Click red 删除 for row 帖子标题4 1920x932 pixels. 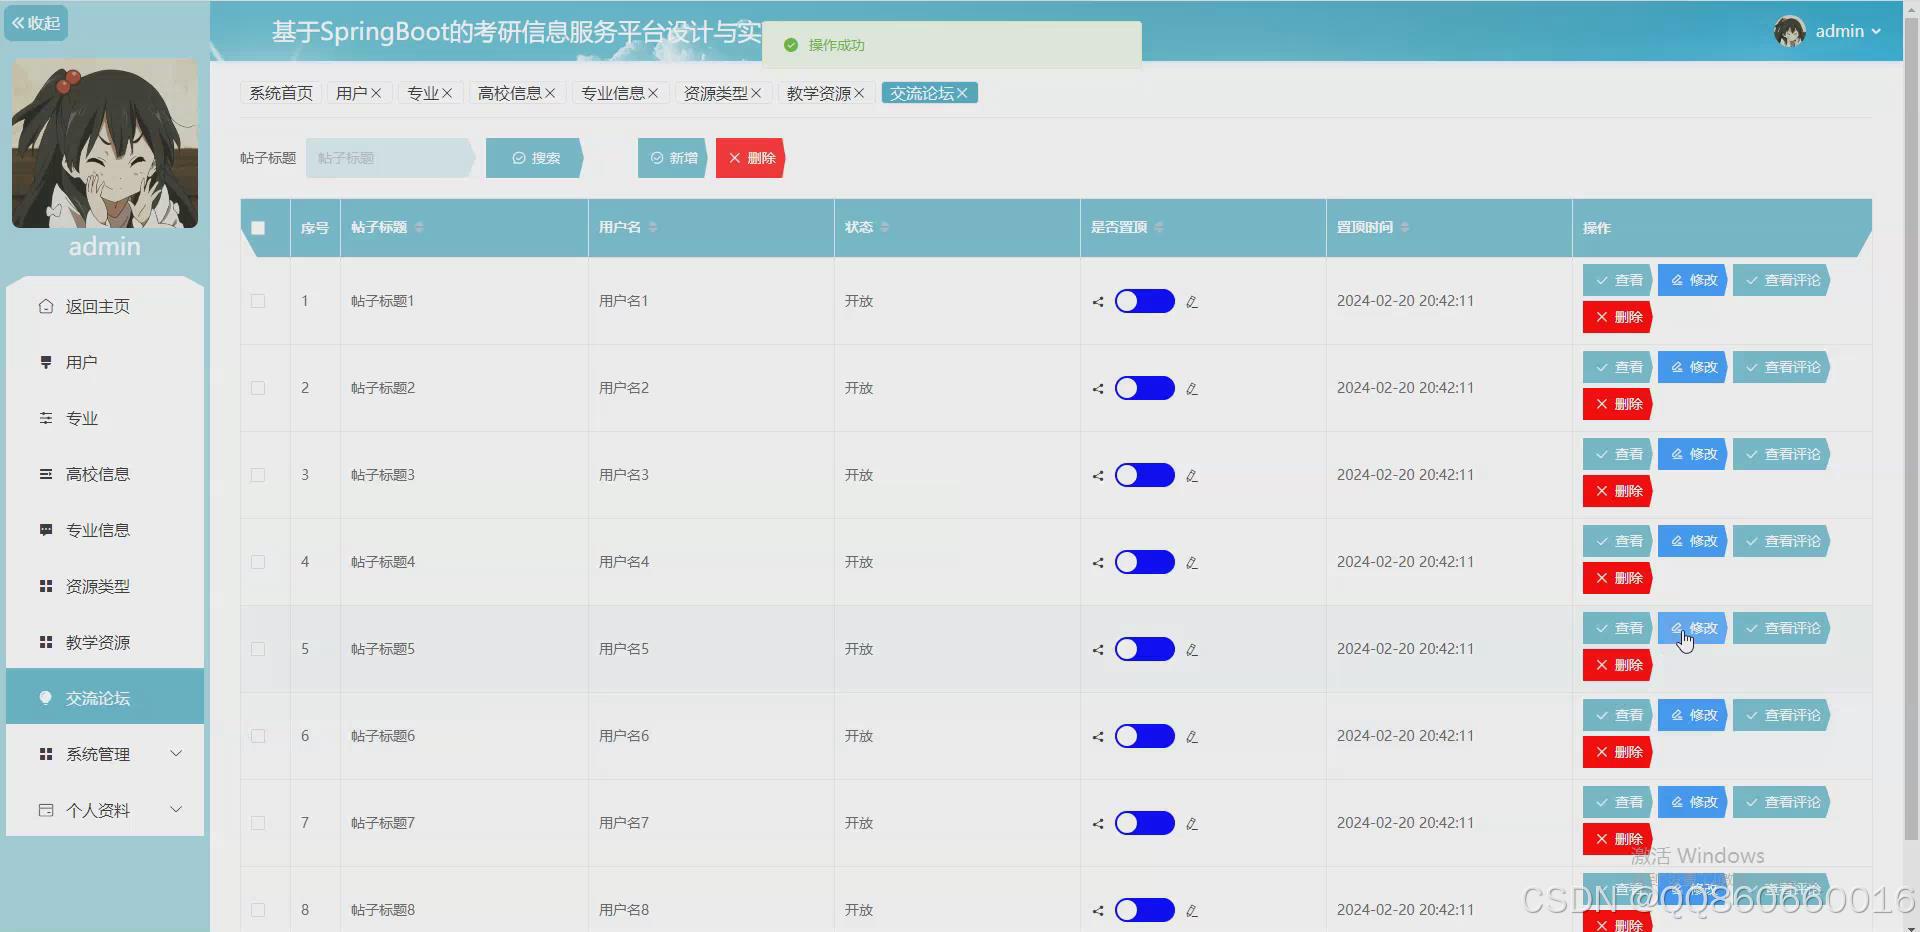[x=1618, y=578]
